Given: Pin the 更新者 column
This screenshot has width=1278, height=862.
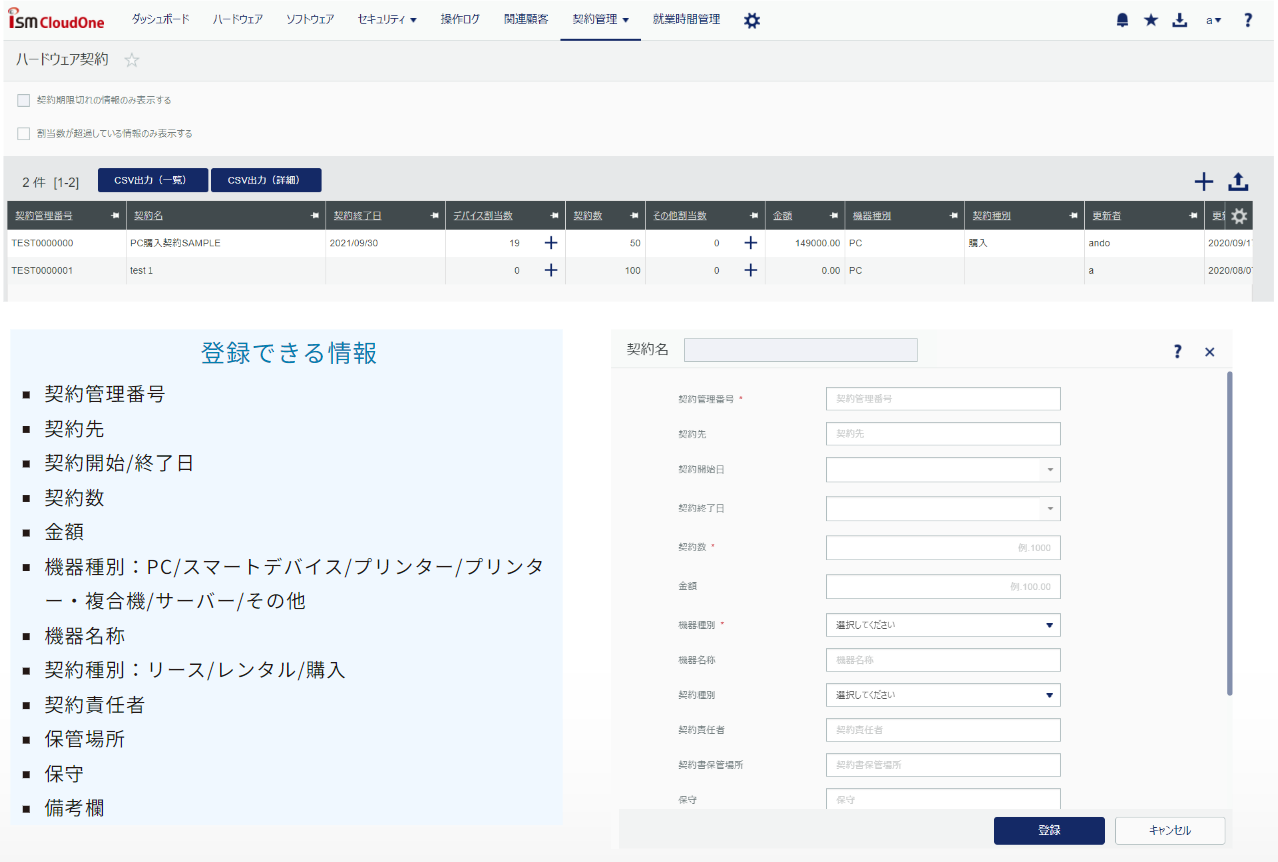Looking at the screenshot, I should coord(1194,216).
